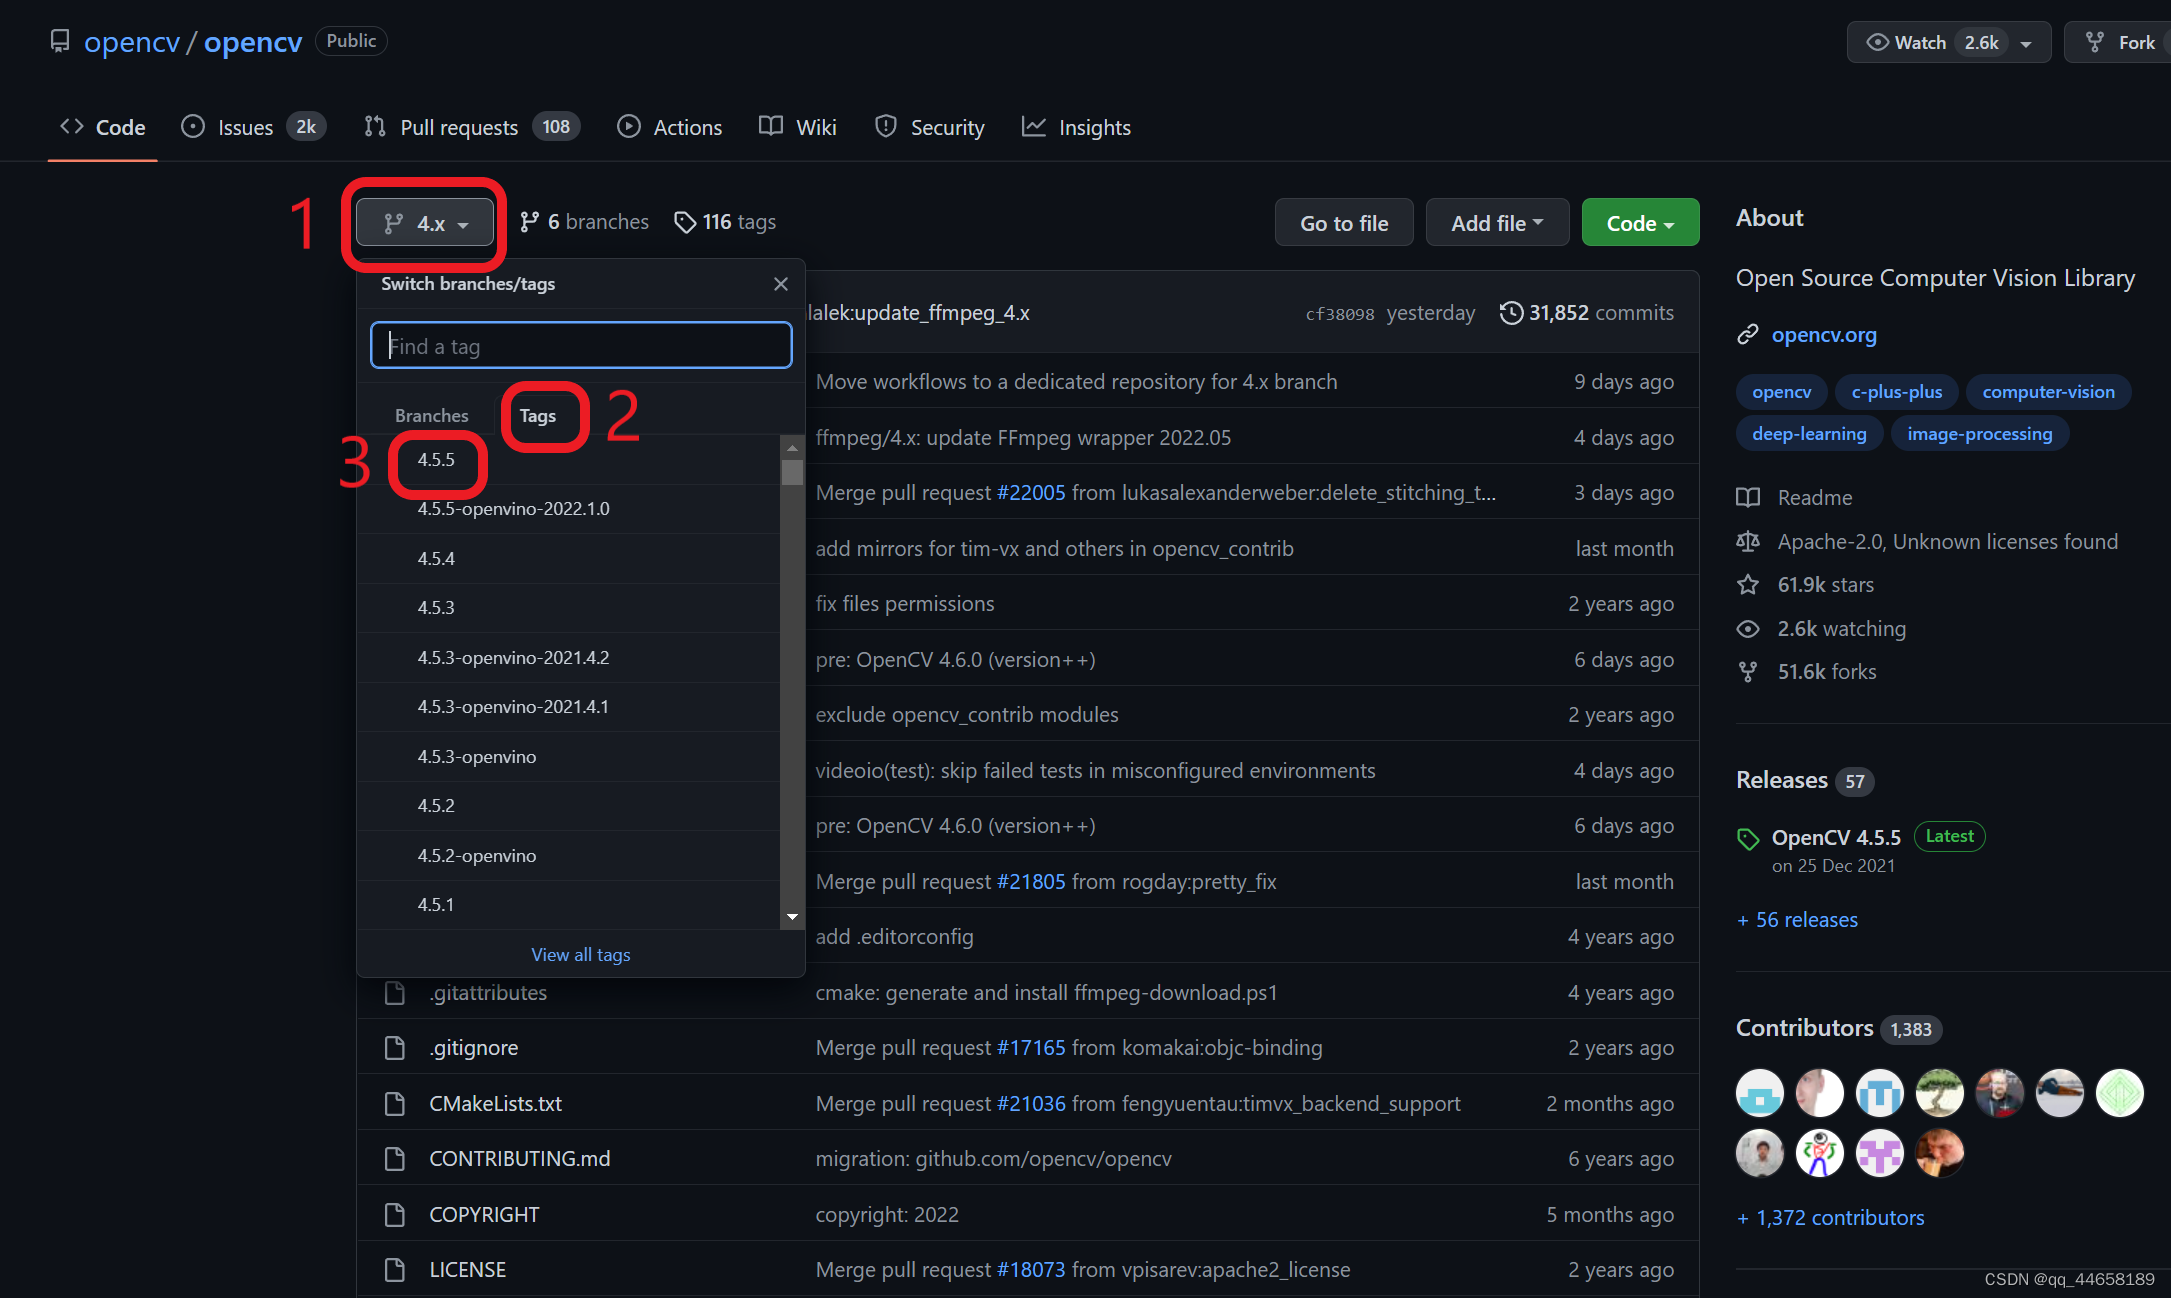View the 6 branches link
The height and width of the screenshot is (1298, 2171).
[x=584, y=222]
